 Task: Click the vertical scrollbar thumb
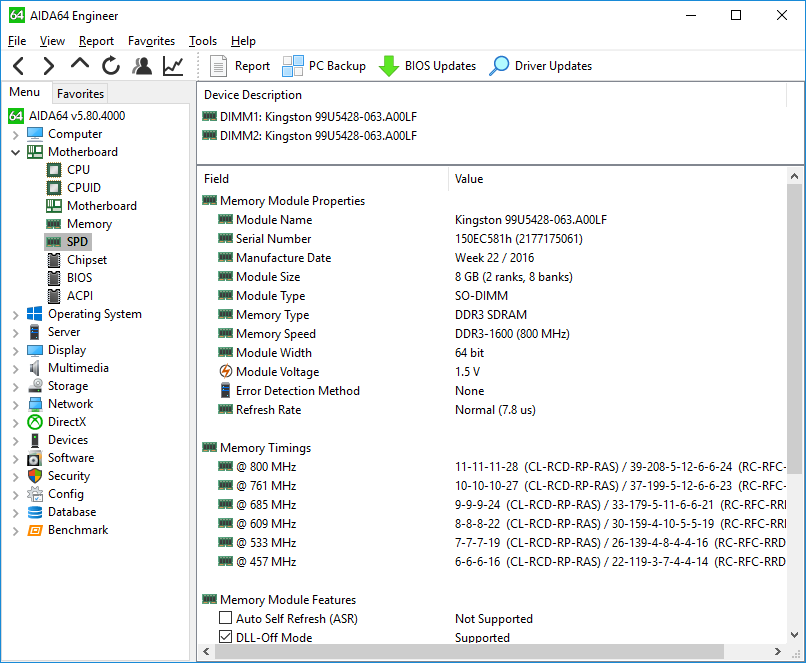[794, 329]
